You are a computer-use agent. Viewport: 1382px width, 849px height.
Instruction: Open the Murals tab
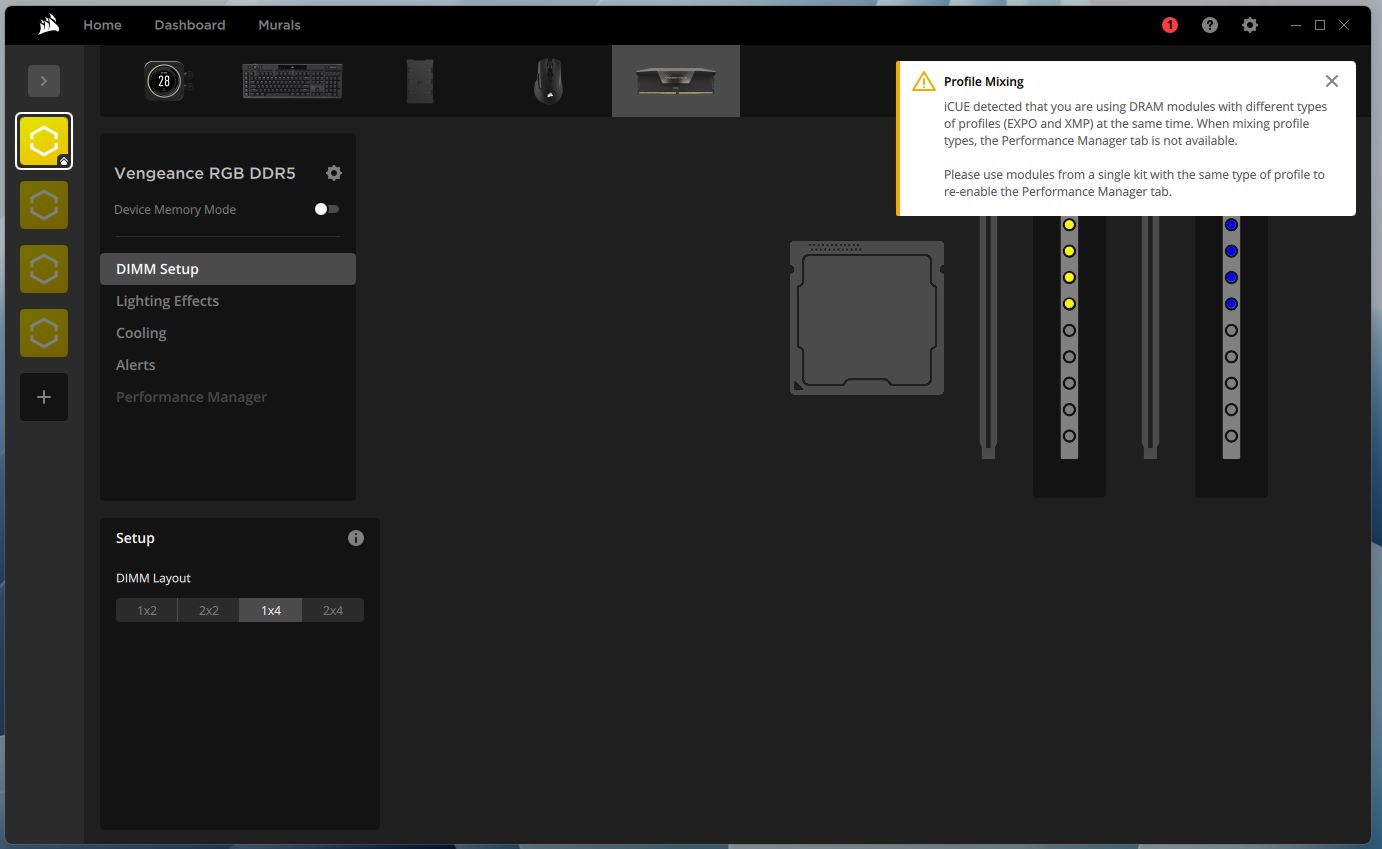(x=279, y=25)
